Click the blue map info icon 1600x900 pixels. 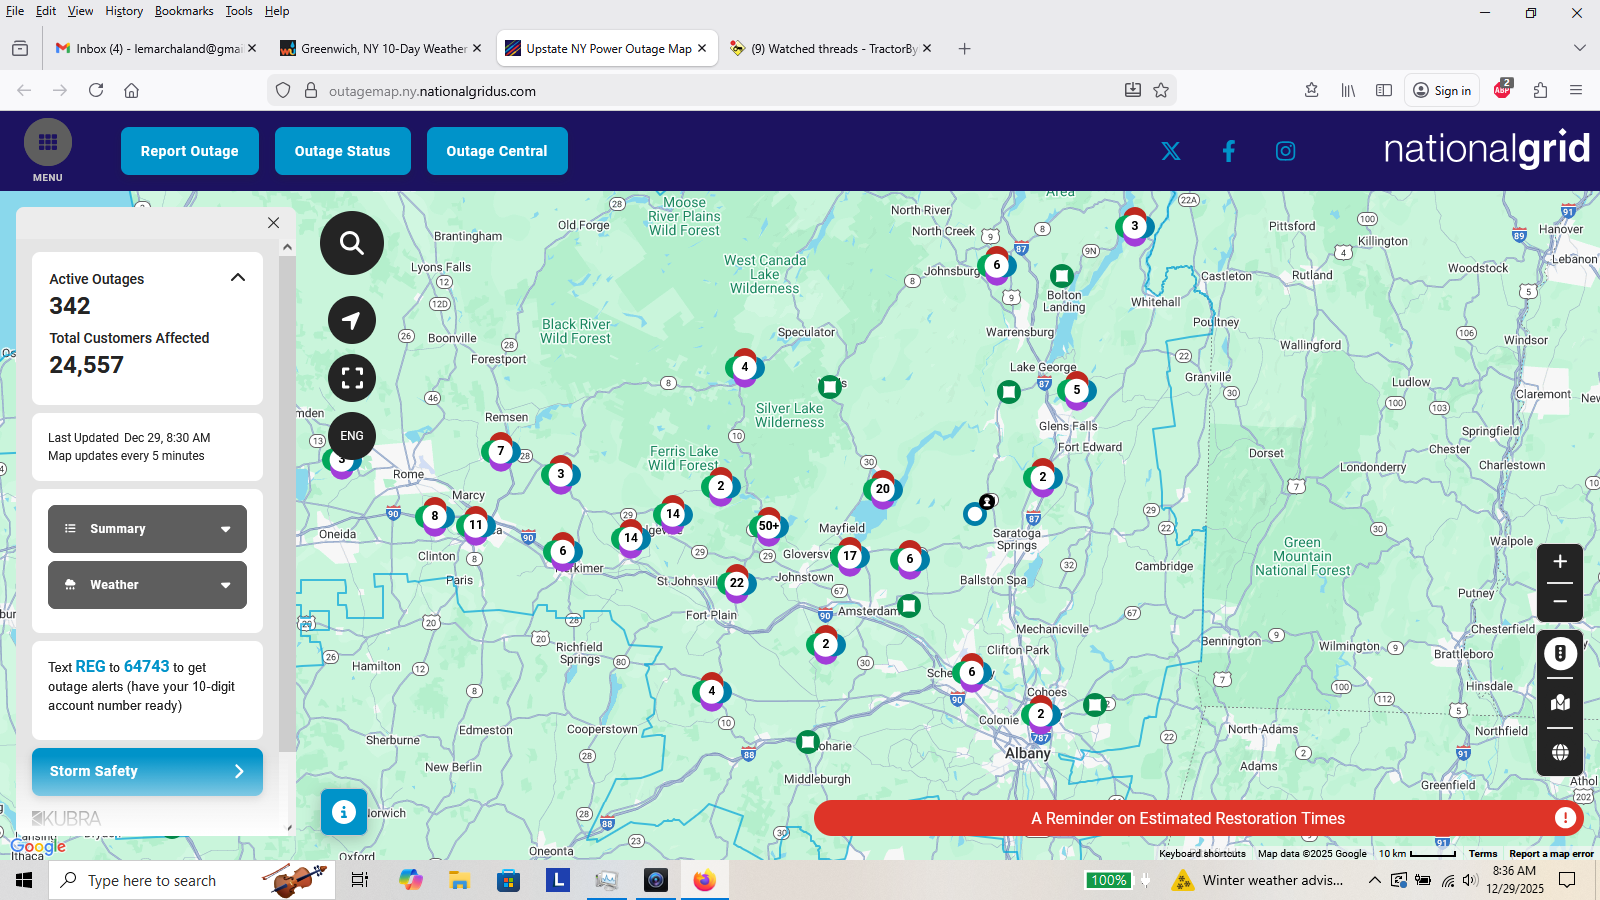[x=343, y=812]
